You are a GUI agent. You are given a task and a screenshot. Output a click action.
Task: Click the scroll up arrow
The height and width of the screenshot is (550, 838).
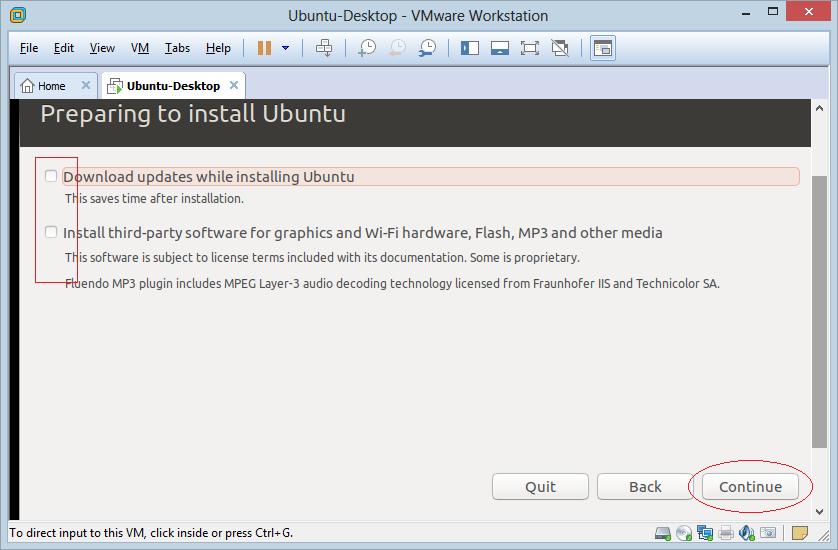pos(819,109)
